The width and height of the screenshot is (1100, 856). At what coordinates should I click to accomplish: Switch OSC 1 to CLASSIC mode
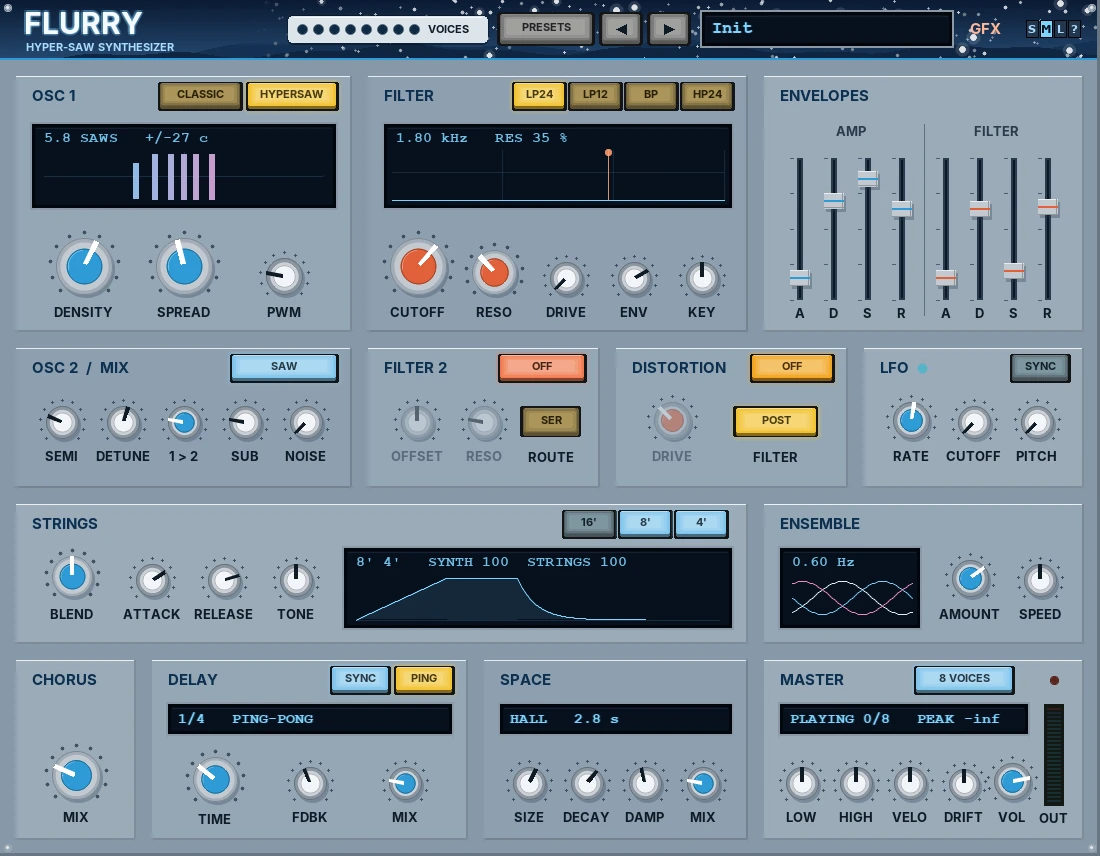click(x=201, y=95)
